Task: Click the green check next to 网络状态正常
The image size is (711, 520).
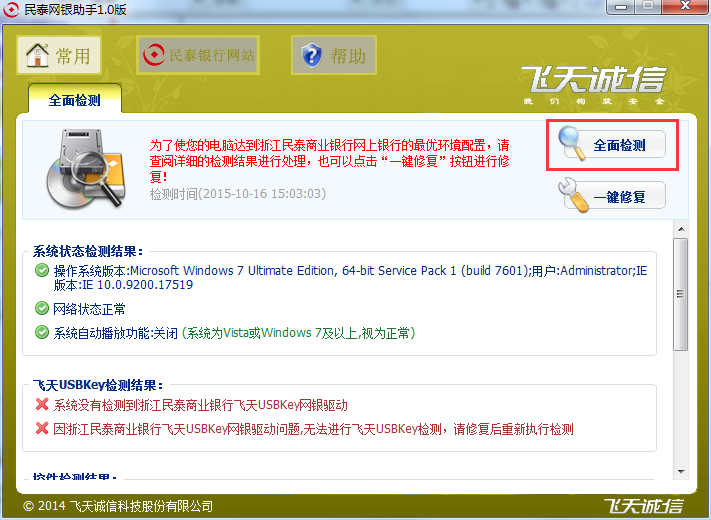Action: 42,309
